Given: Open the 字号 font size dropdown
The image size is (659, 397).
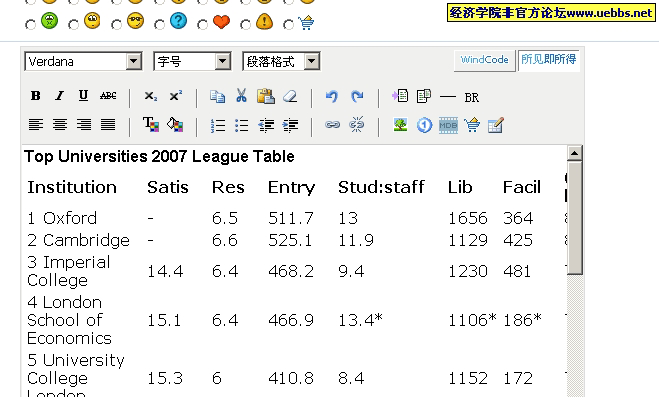Looking at the screenshot, I should pyautogui.click(x=192, y=62).
